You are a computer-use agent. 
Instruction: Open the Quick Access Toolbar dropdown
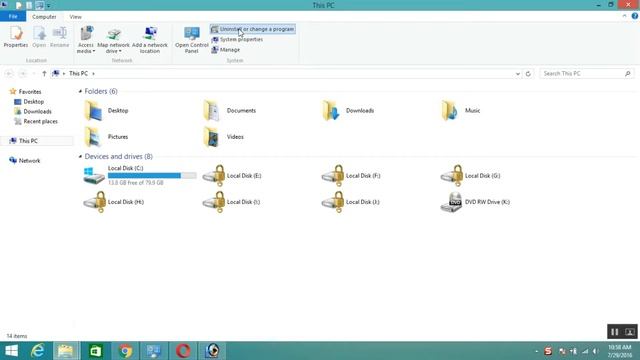[49, 6]
